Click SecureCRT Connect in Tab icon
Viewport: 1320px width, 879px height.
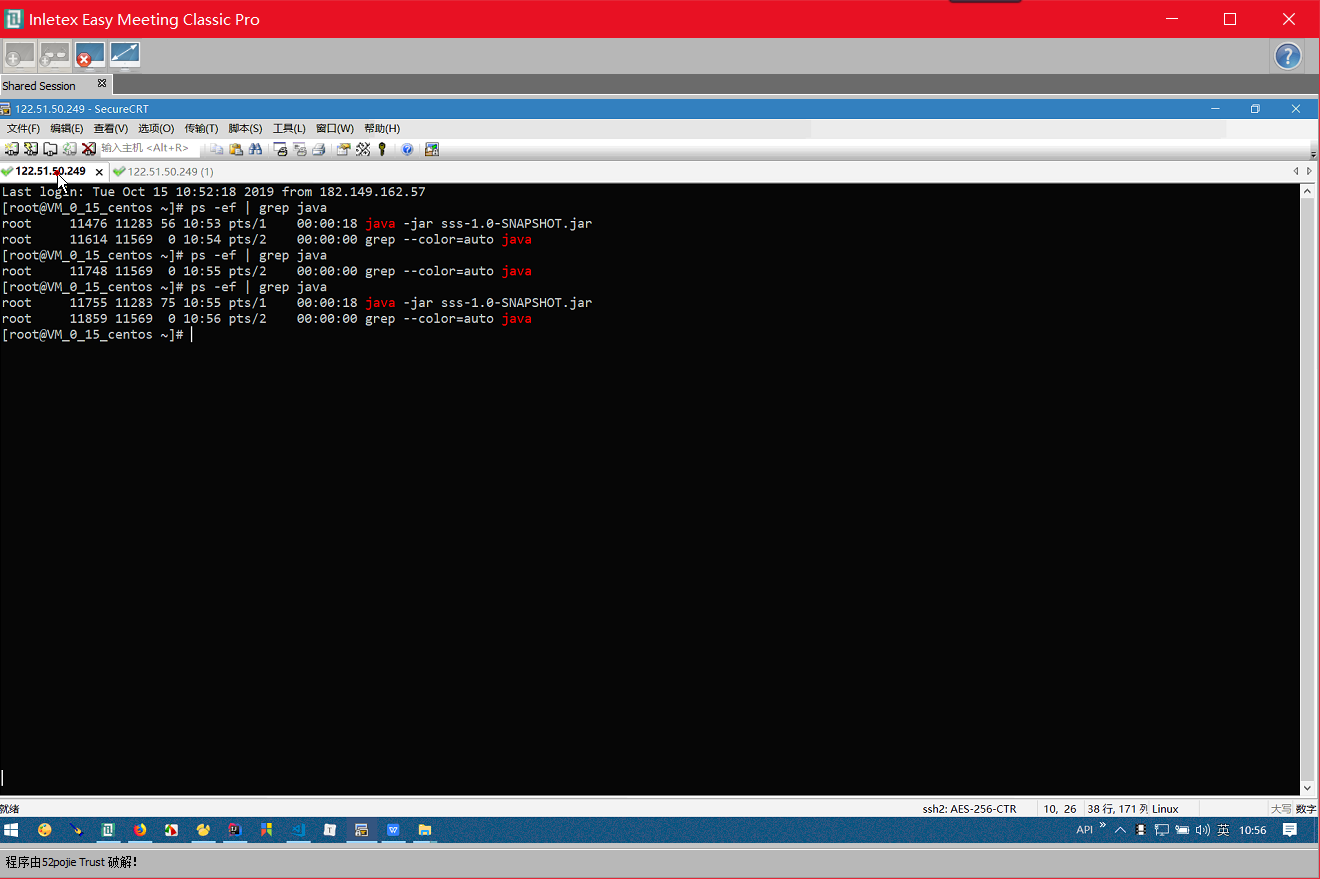coord(50,149)
